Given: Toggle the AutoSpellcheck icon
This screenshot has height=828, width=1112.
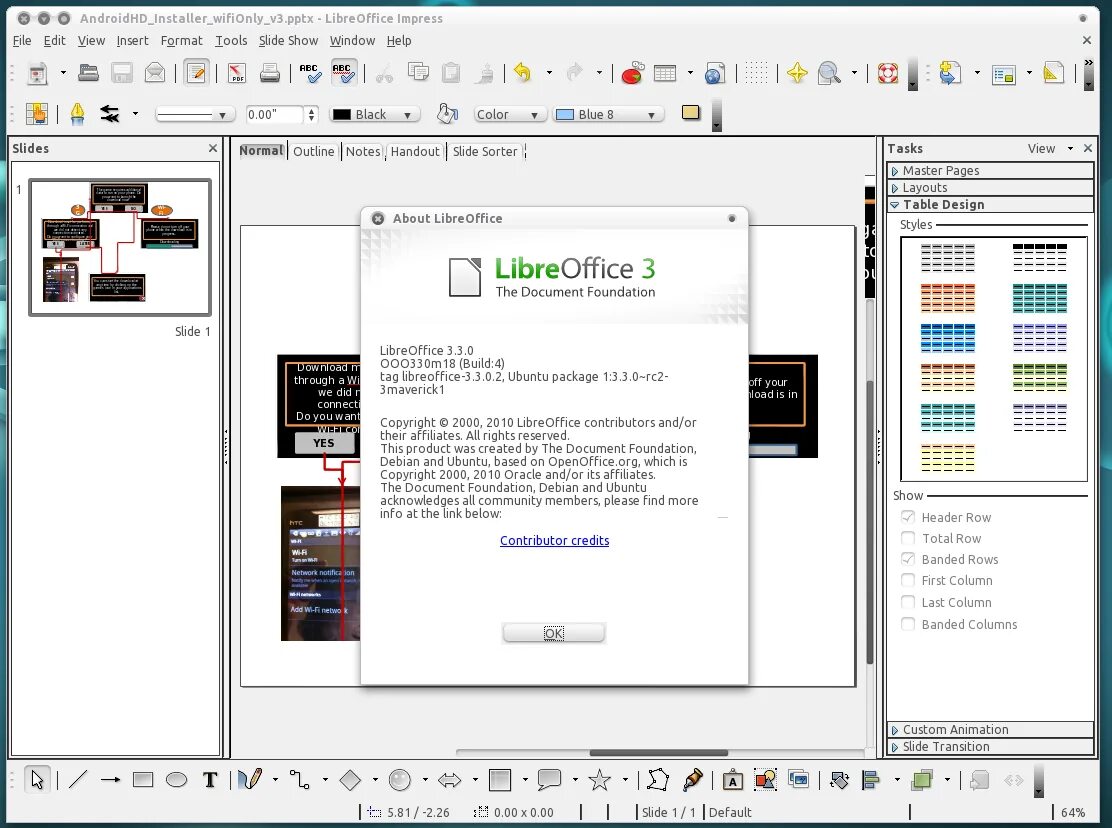Looking at the screenshot, I should pos(343,73).
